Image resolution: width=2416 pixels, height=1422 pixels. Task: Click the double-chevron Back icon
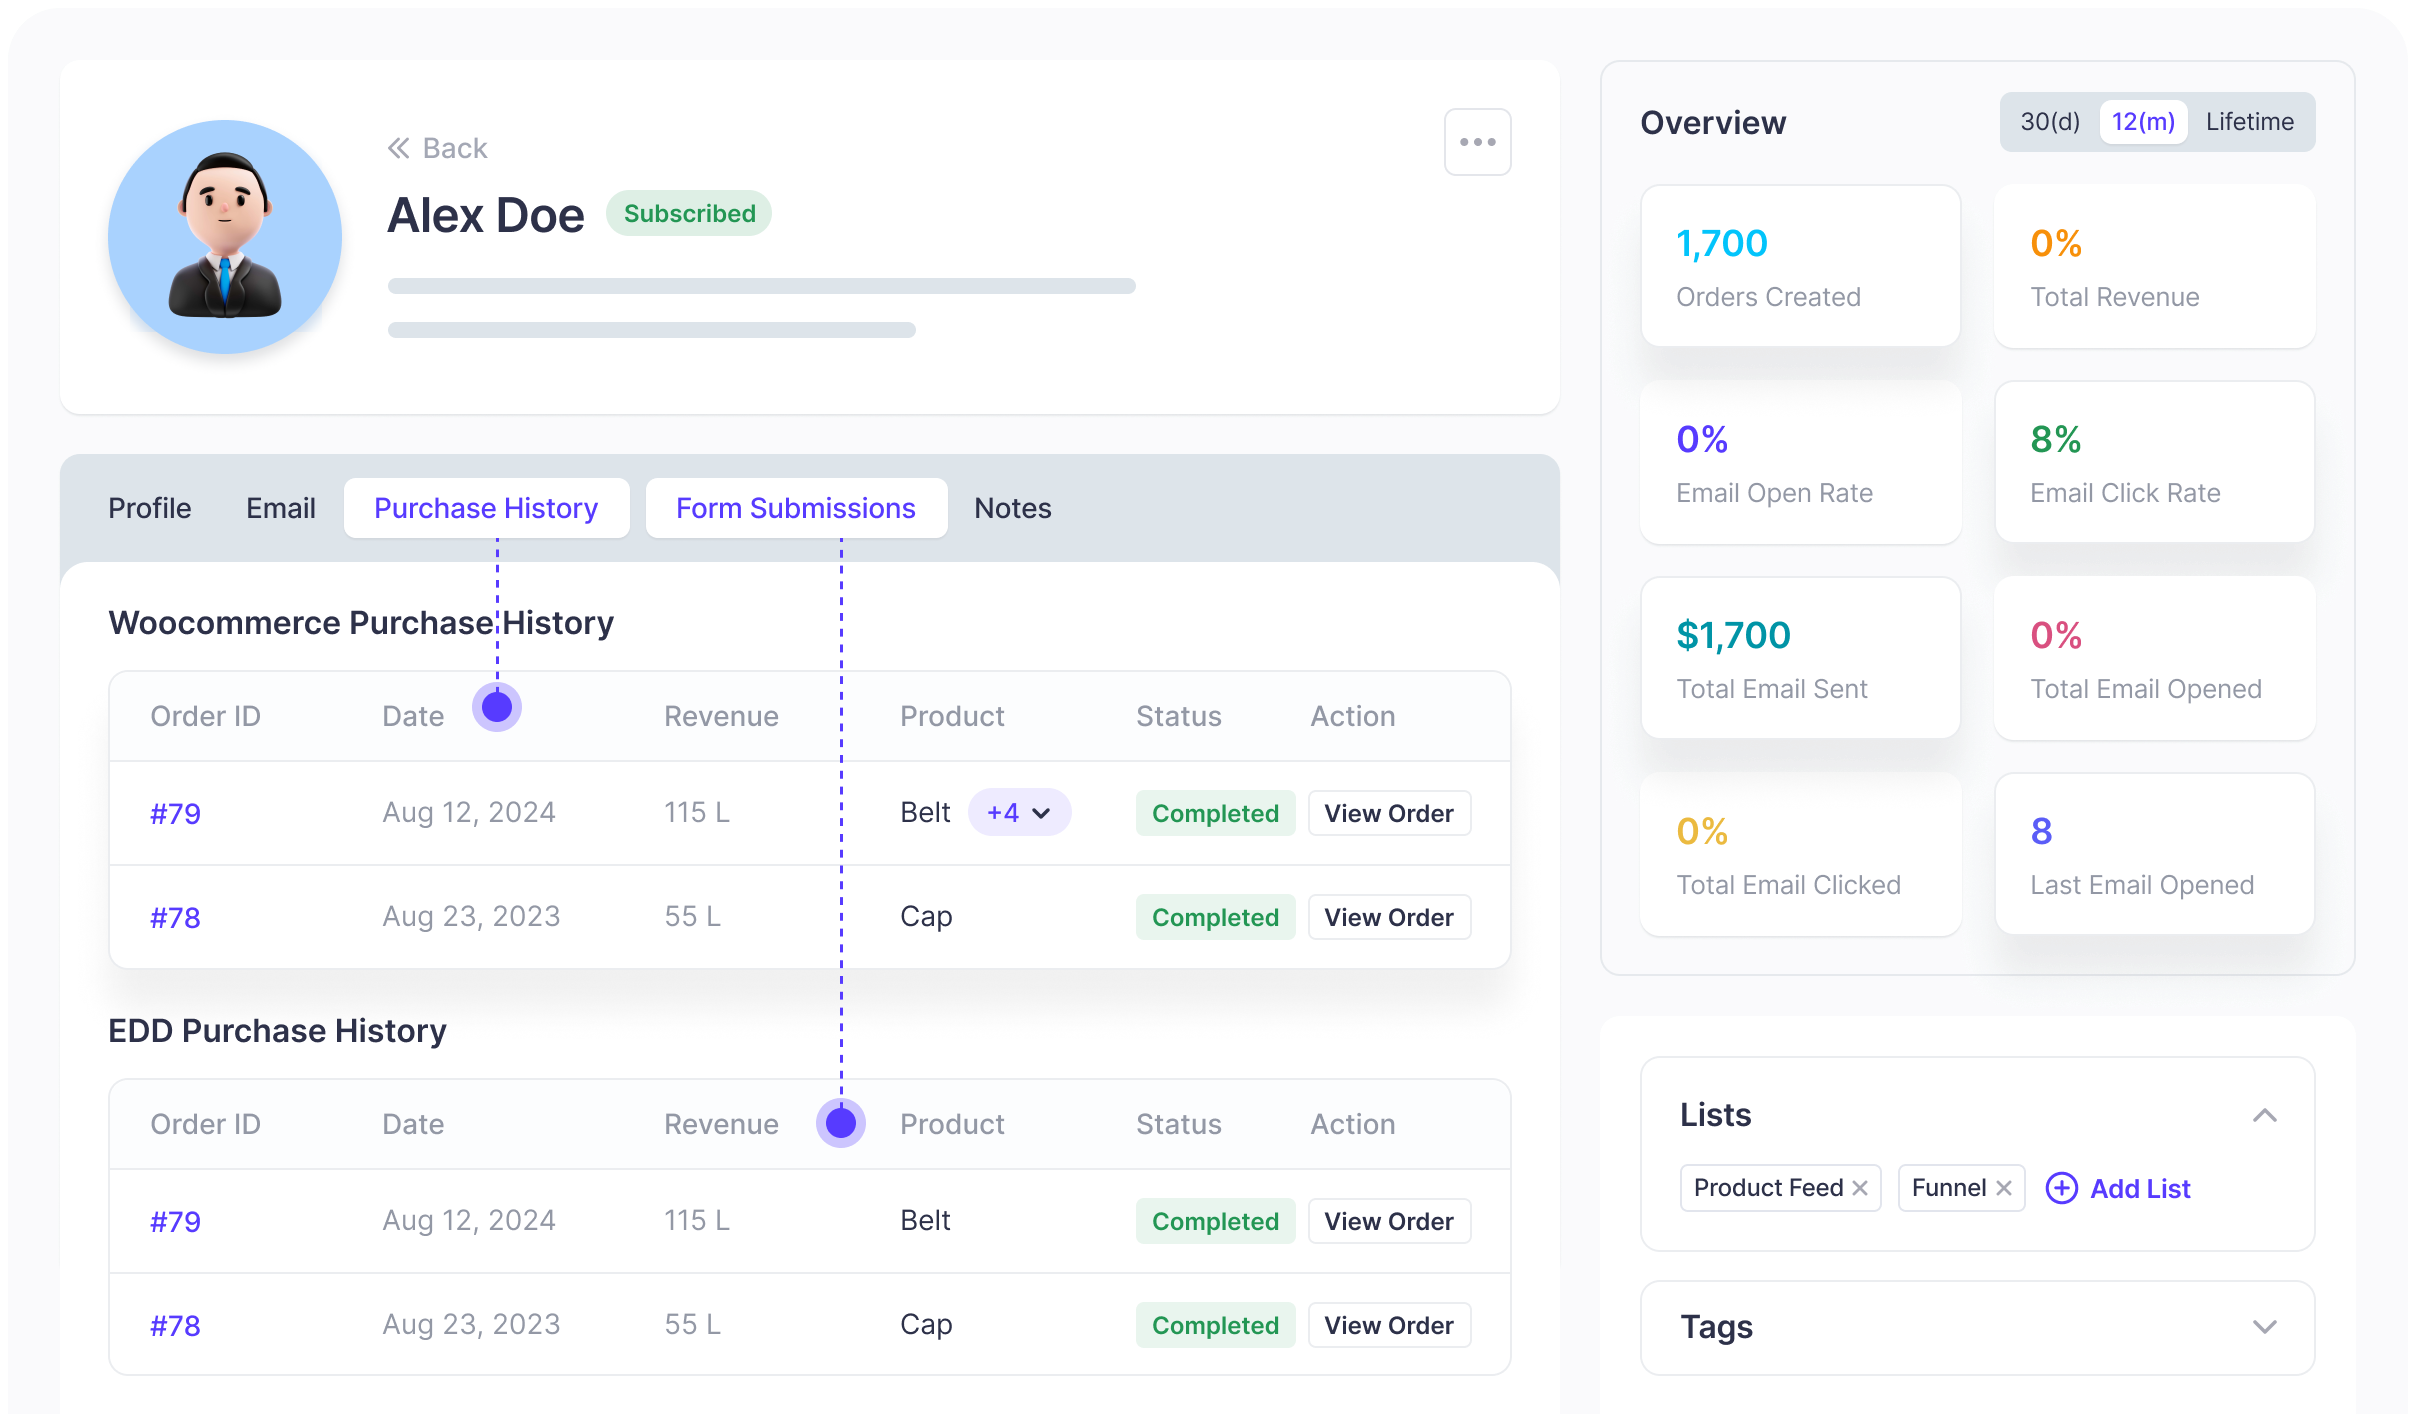pos(398,148)
